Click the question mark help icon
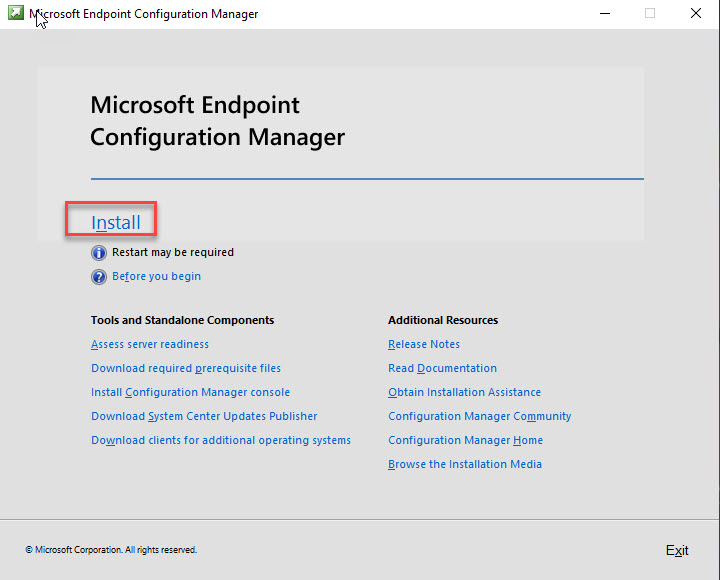This screenshot has height=580, width=720. [x=99, y=277]
